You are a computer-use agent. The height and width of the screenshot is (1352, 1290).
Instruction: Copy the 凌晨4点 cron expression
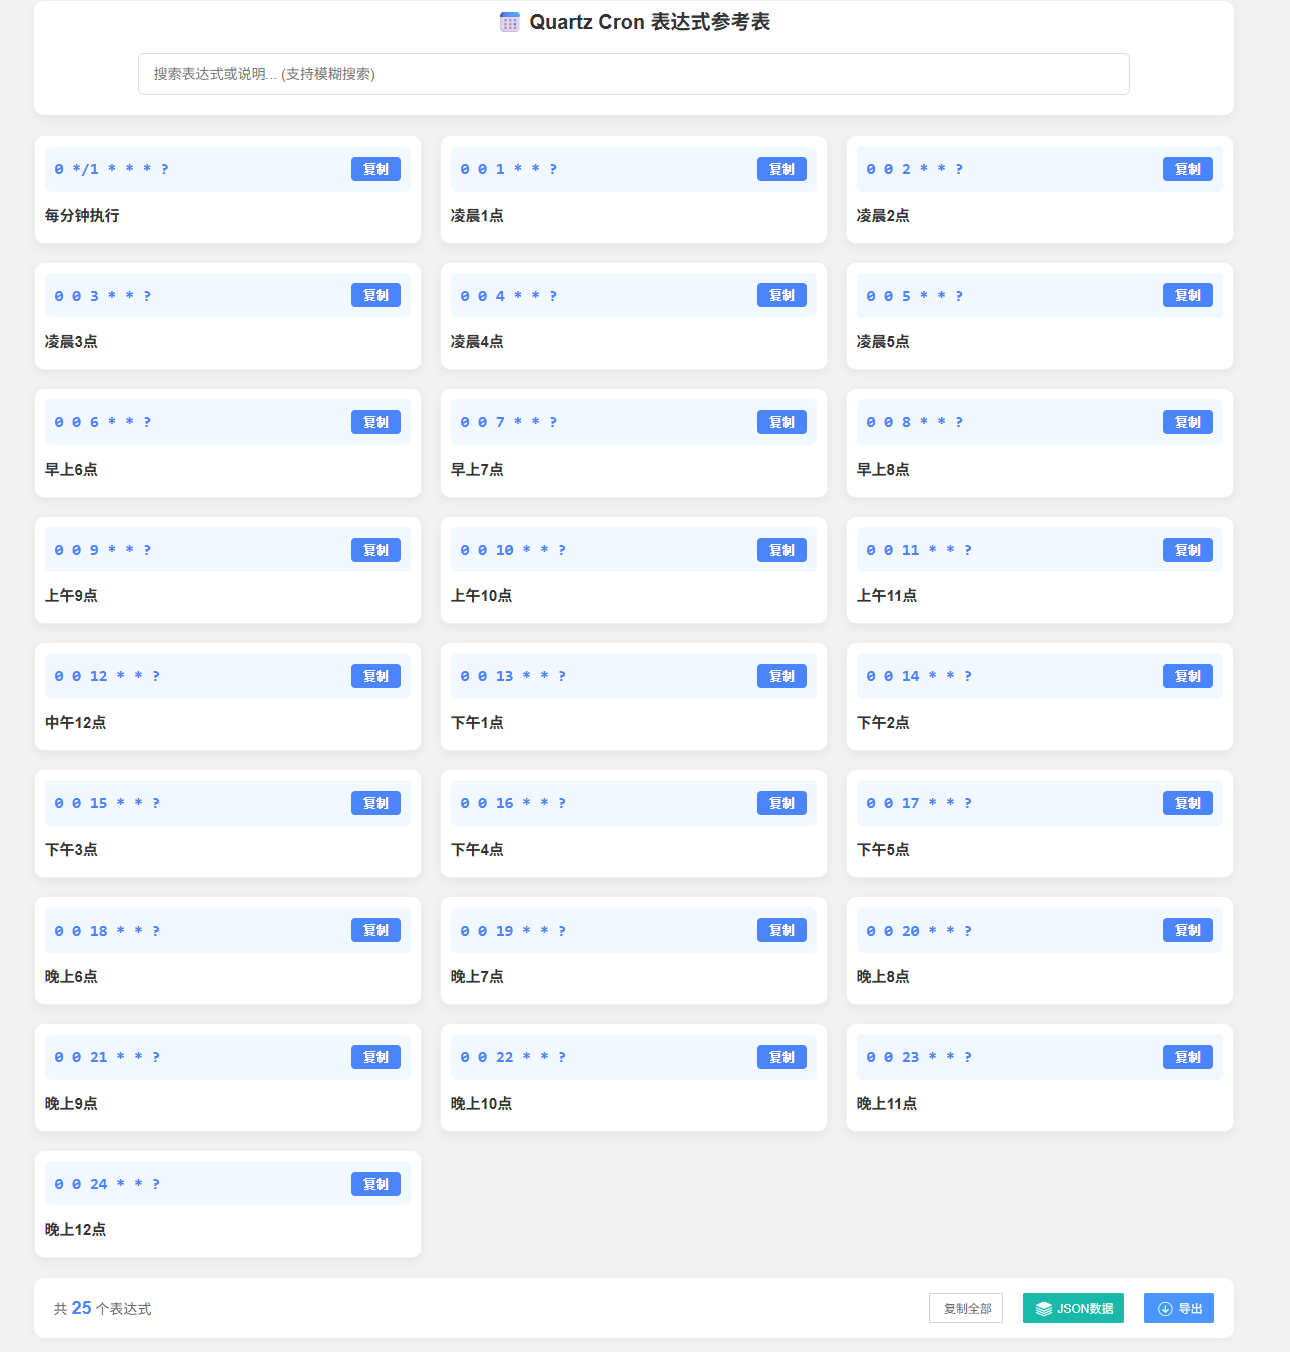point(782,295)
